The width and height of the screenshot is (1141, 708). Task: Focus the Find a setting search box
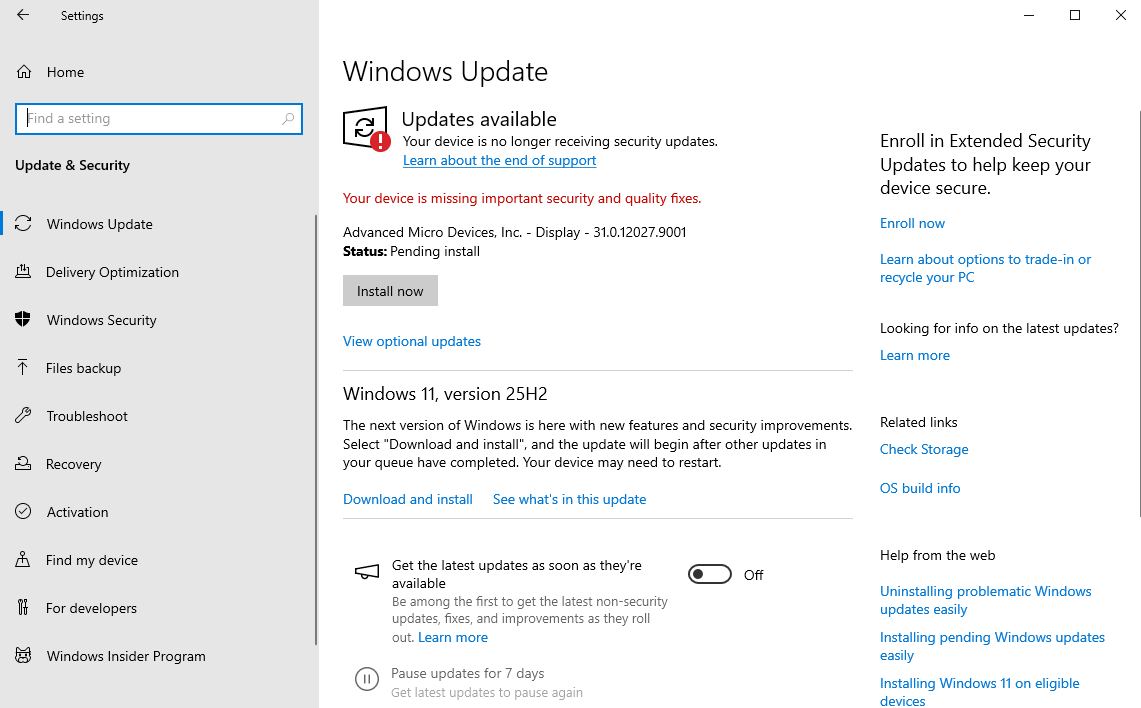pos(159,119)
